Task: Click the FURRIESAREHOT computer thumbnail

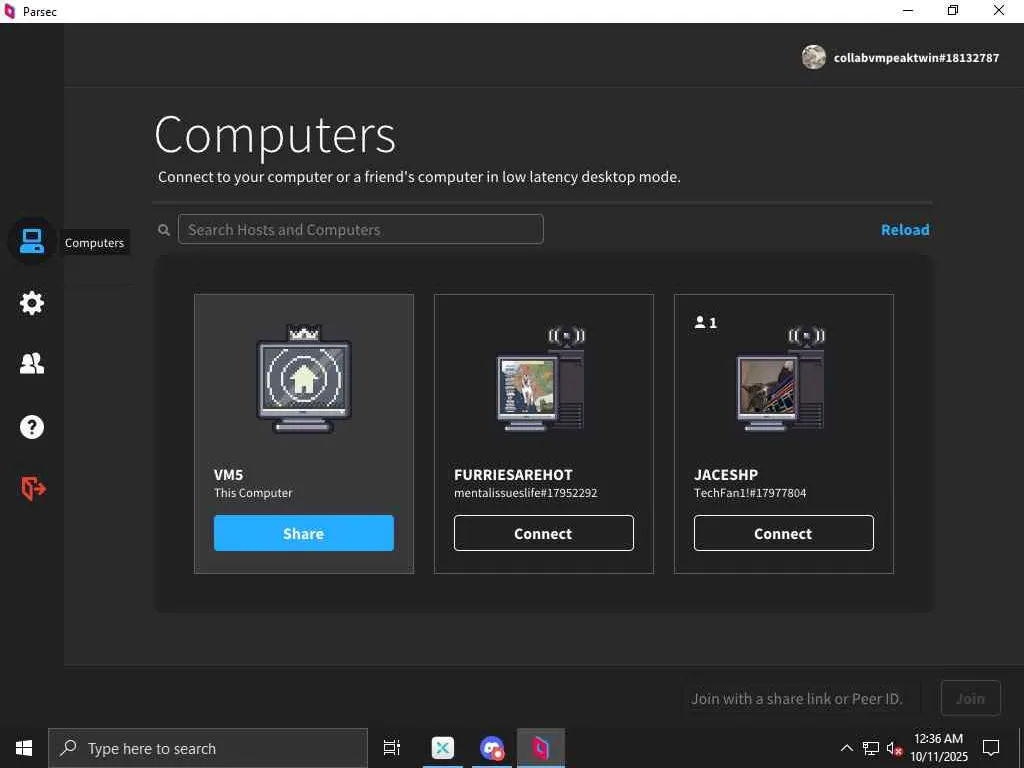Action: coord(541,379)
